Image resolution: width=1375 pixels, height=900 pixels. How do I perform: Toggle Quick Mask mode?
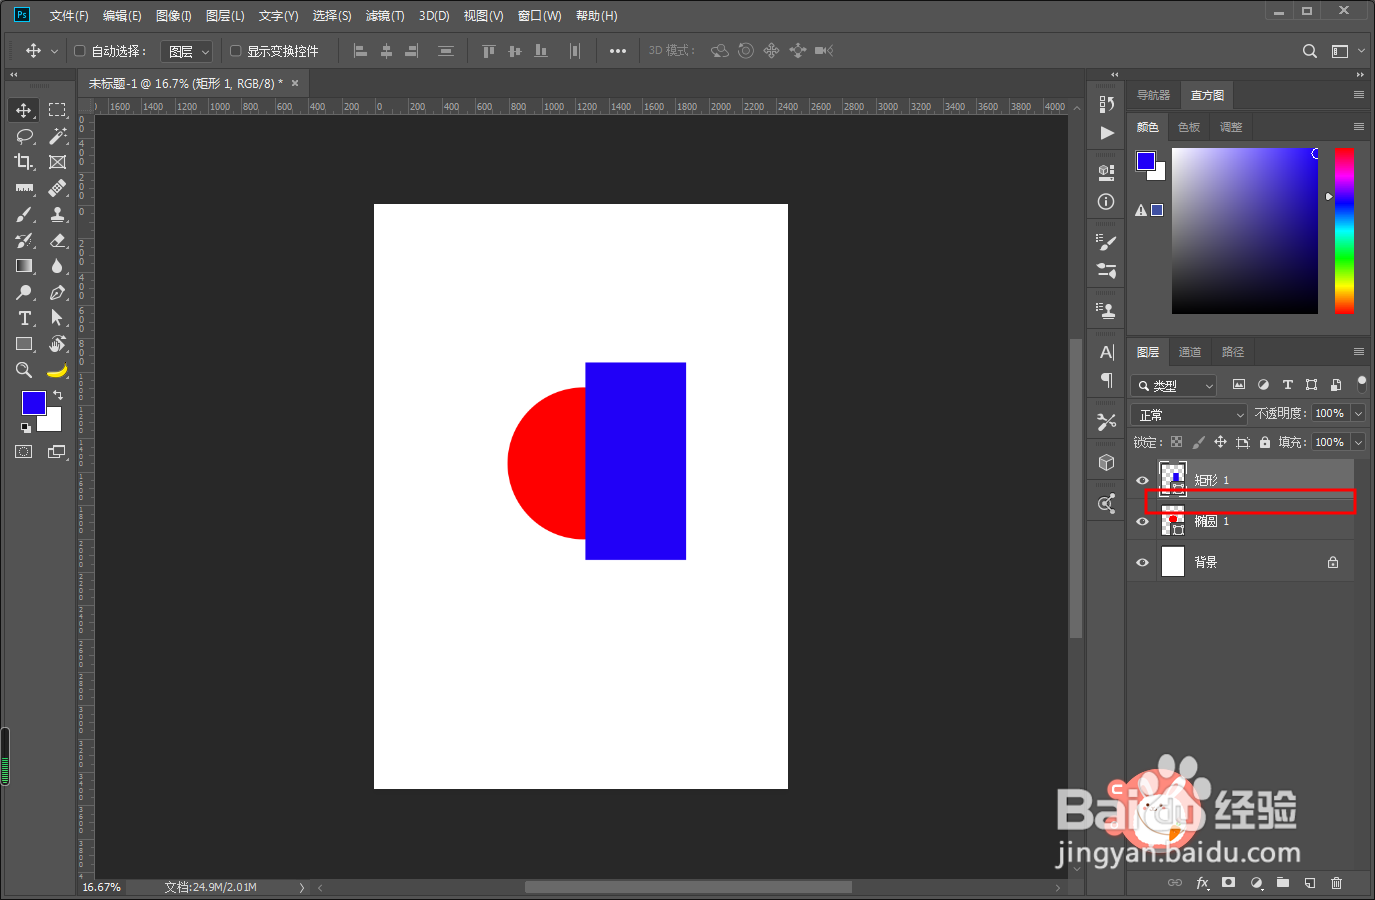[x=23, y=452]
